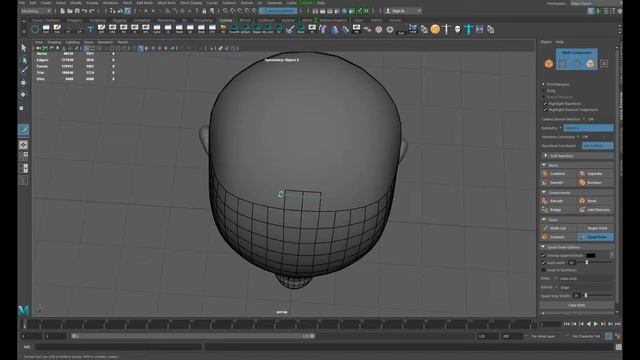The image size is (640, 360).
Task: Click the Combine mesh button
Action: pyautogui.click(x=558, y=173)
